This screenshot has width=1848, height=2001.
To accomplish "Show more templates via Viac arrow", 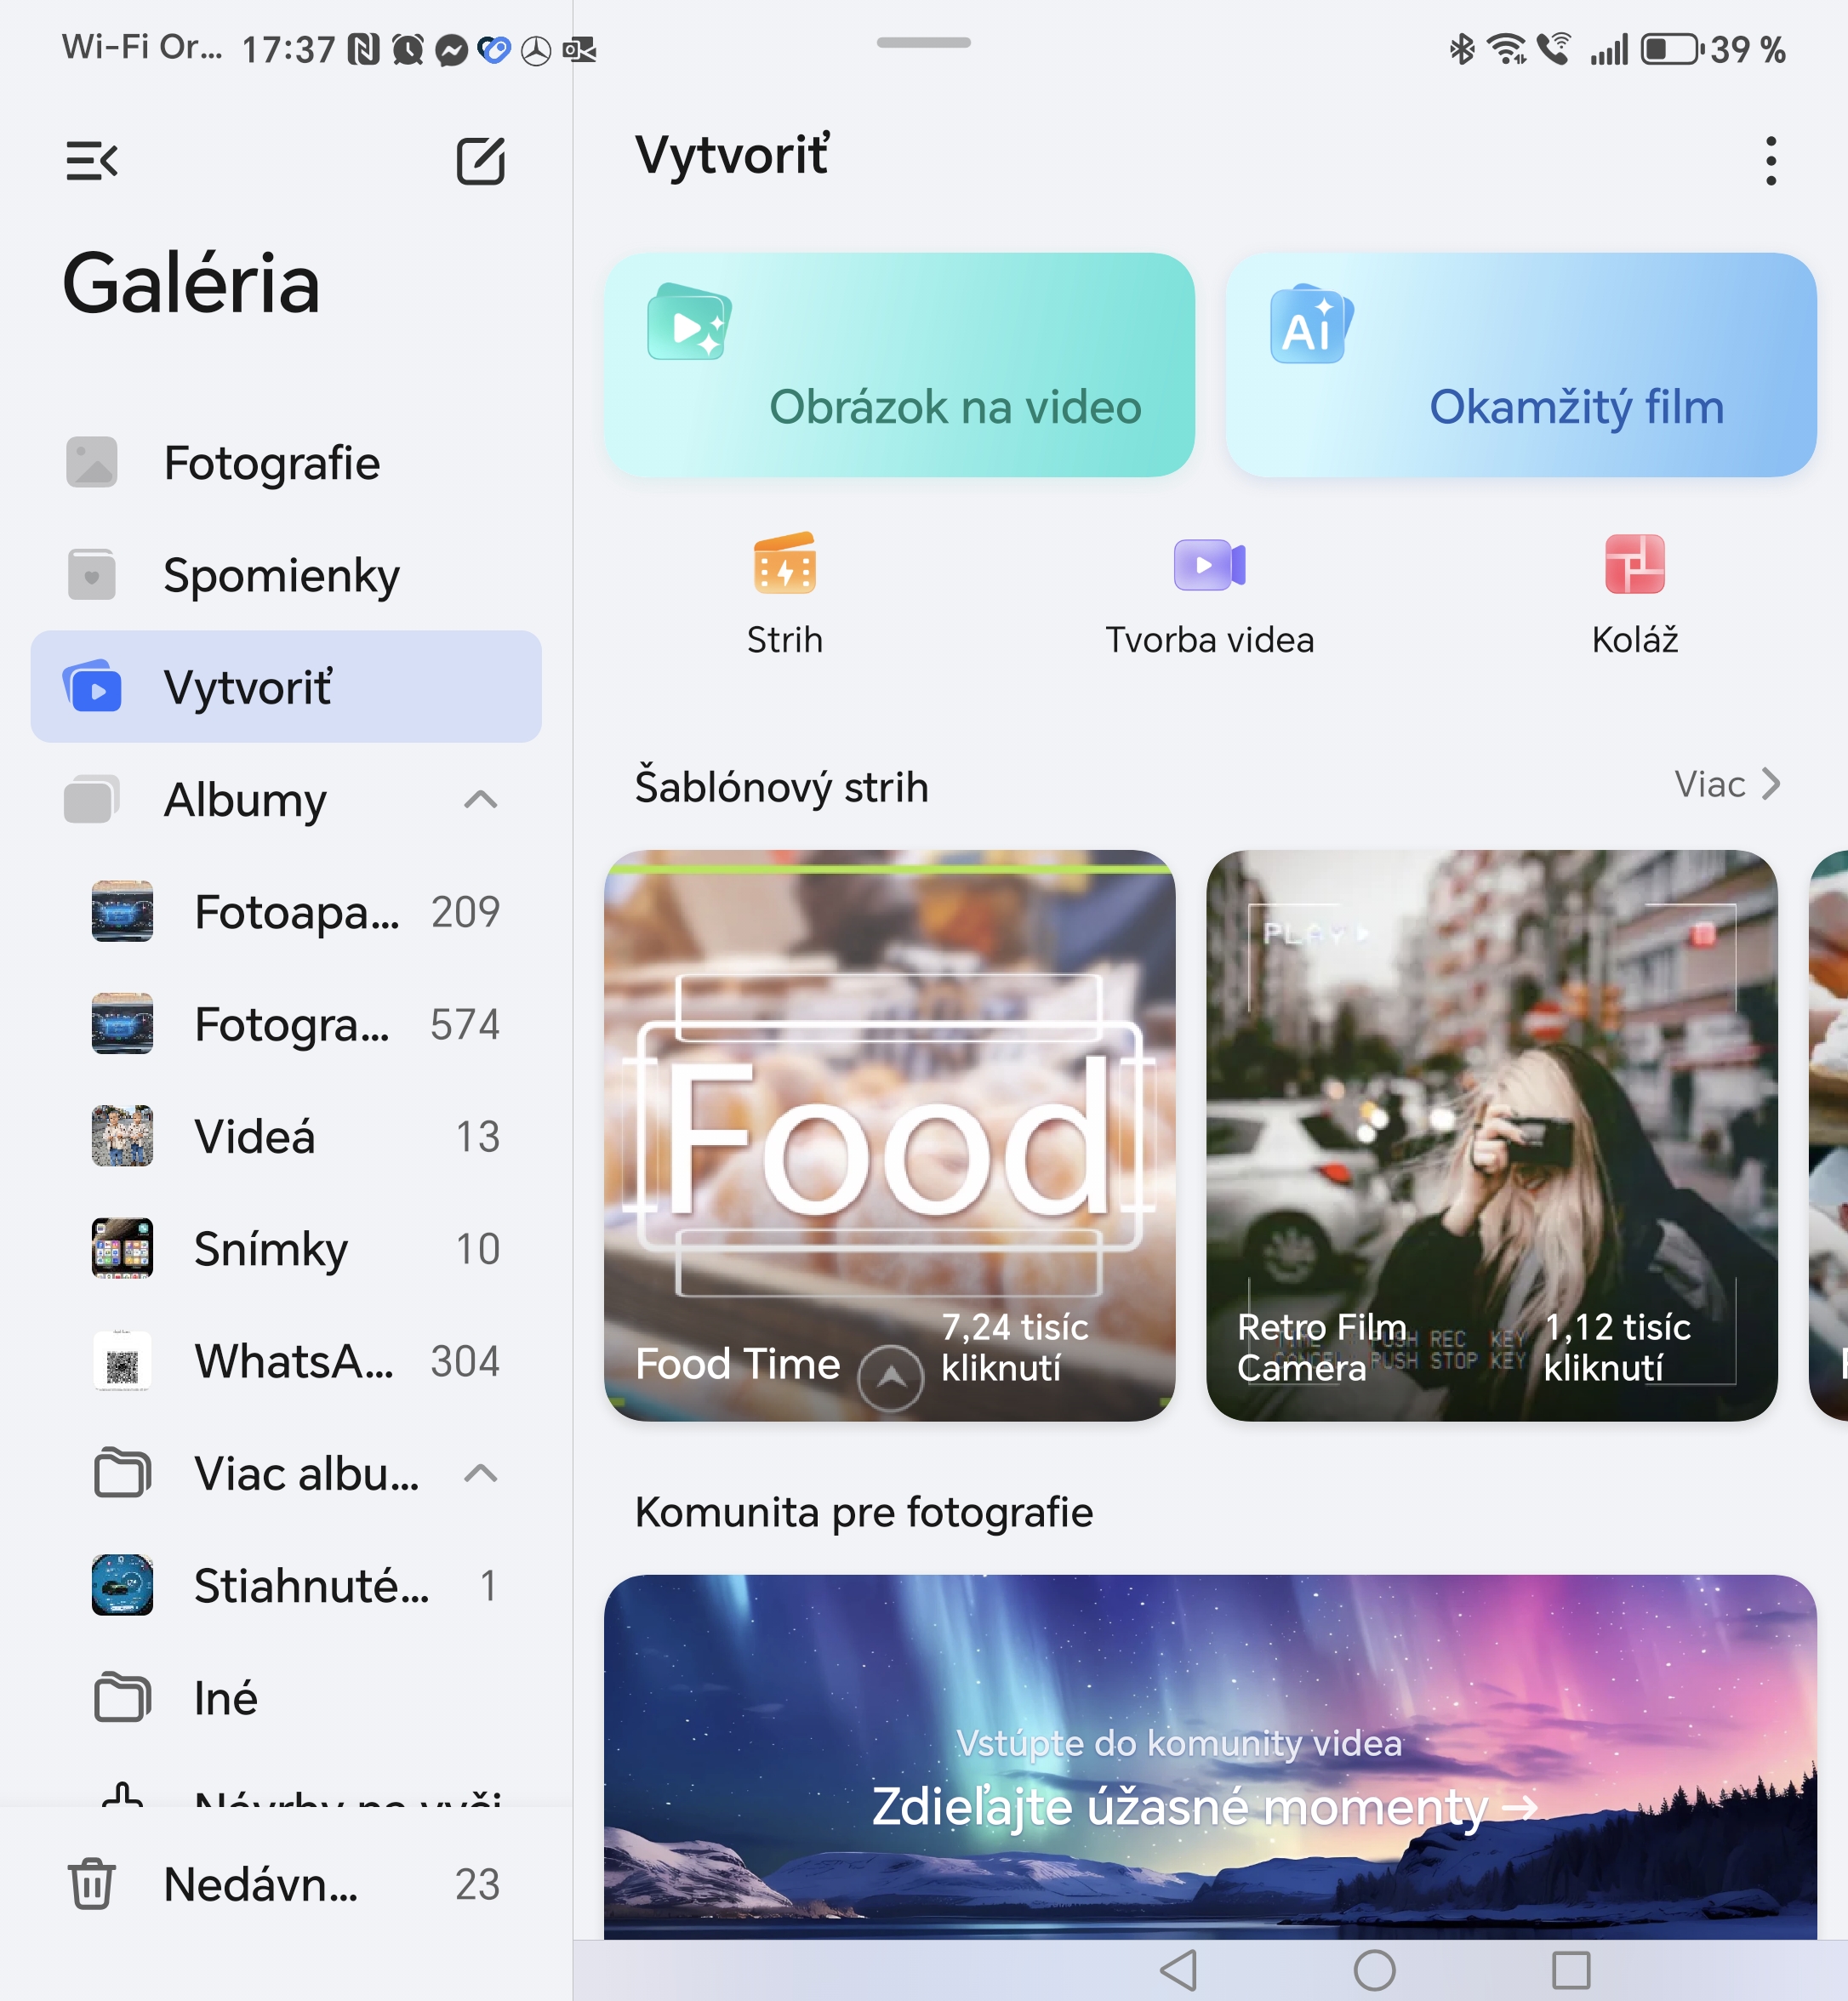I will coord(1727,784).
